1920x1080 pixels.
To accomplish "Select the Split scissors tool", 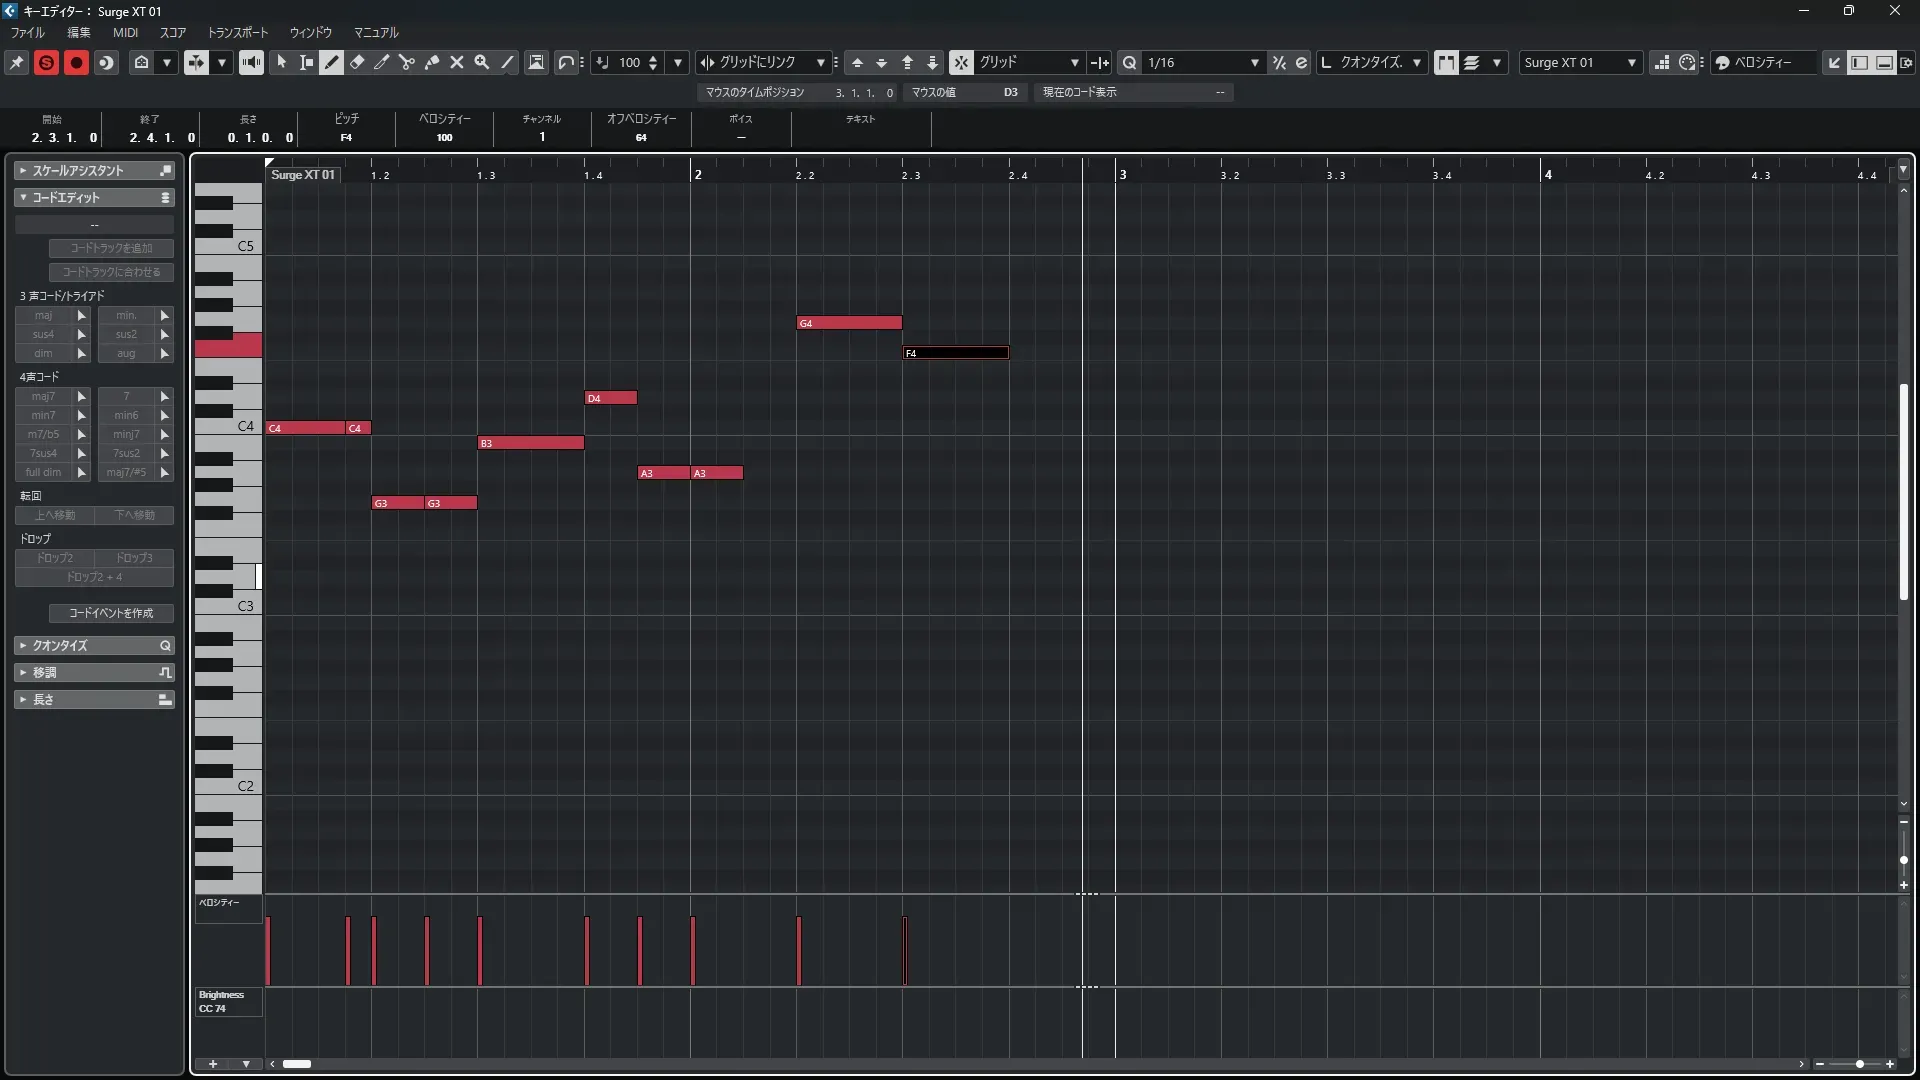I will [x=407, y=62].
